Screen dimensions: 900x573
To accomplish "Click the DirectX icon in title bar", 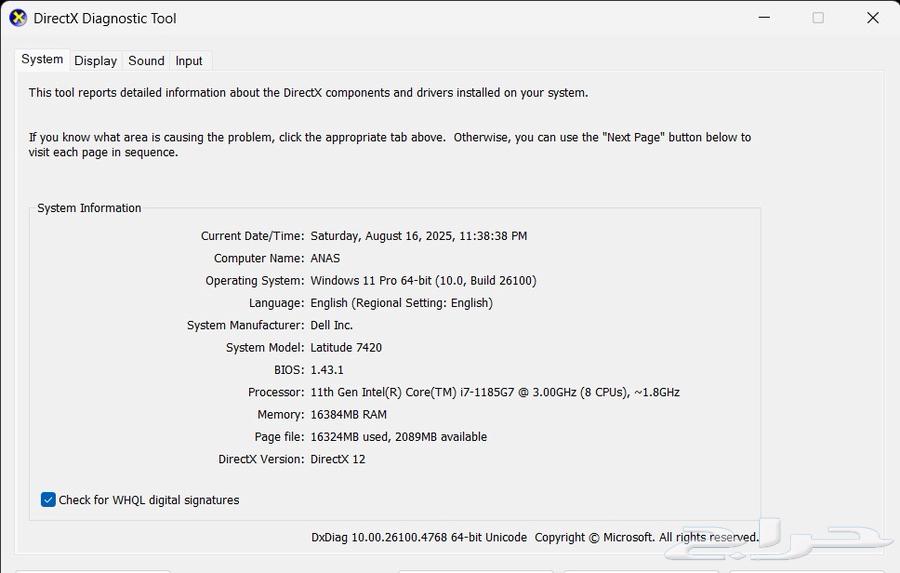I will pos(18,18).
